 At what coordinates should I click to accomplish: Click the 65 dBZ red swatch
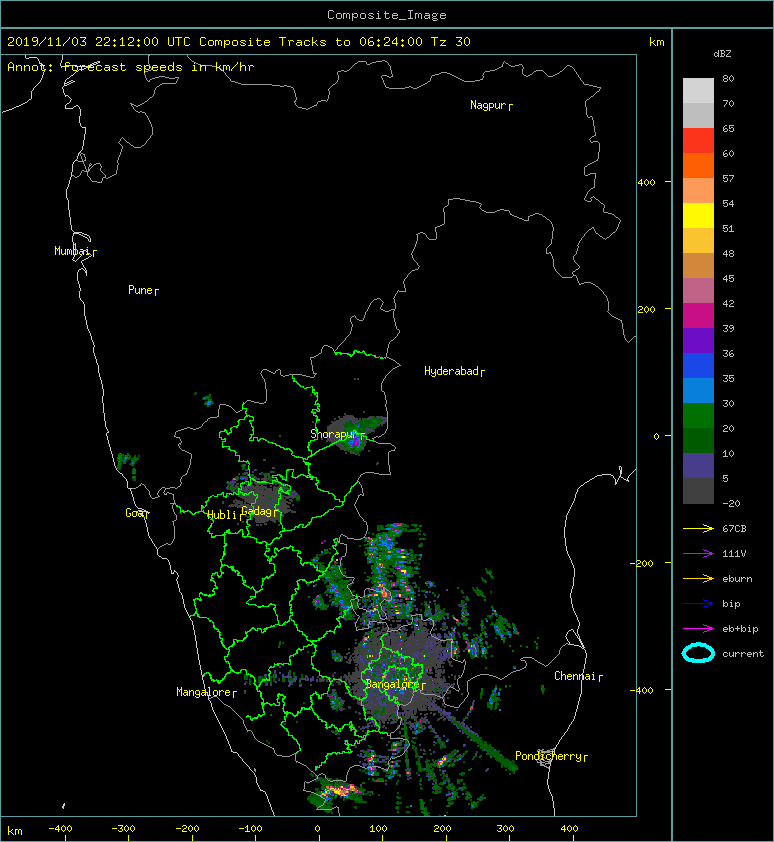(698, 141)
